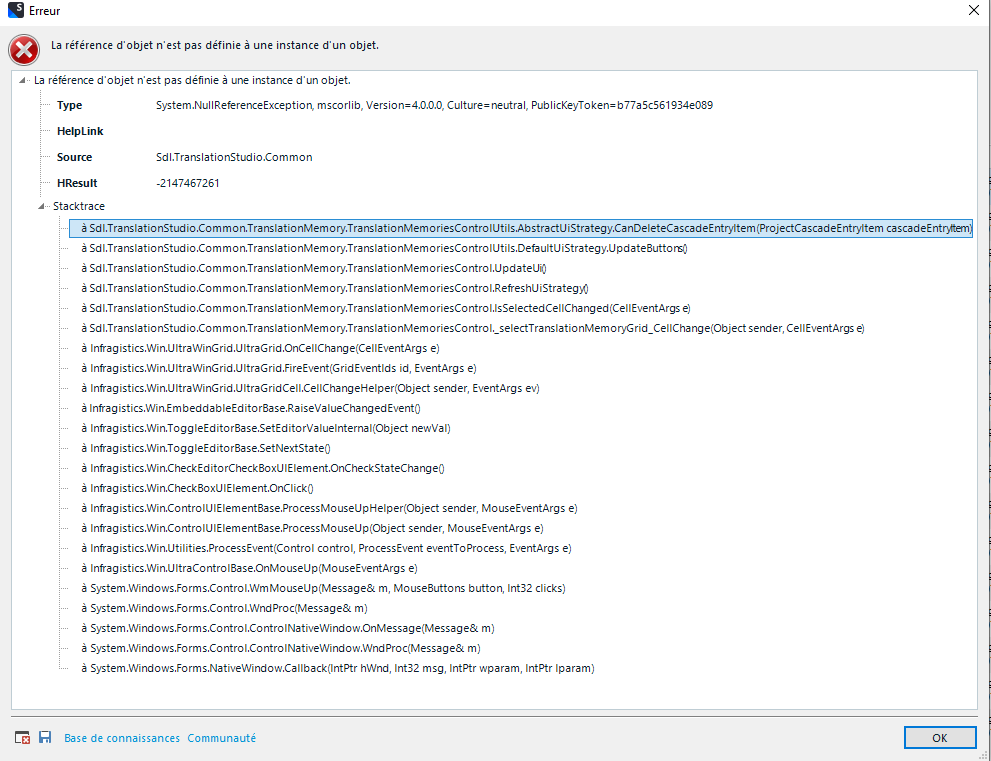The height and width of the screenshot is (761, 991).
Task: Select the ProcessMouseUpHelper stack frame
Action: click(329, 509)
